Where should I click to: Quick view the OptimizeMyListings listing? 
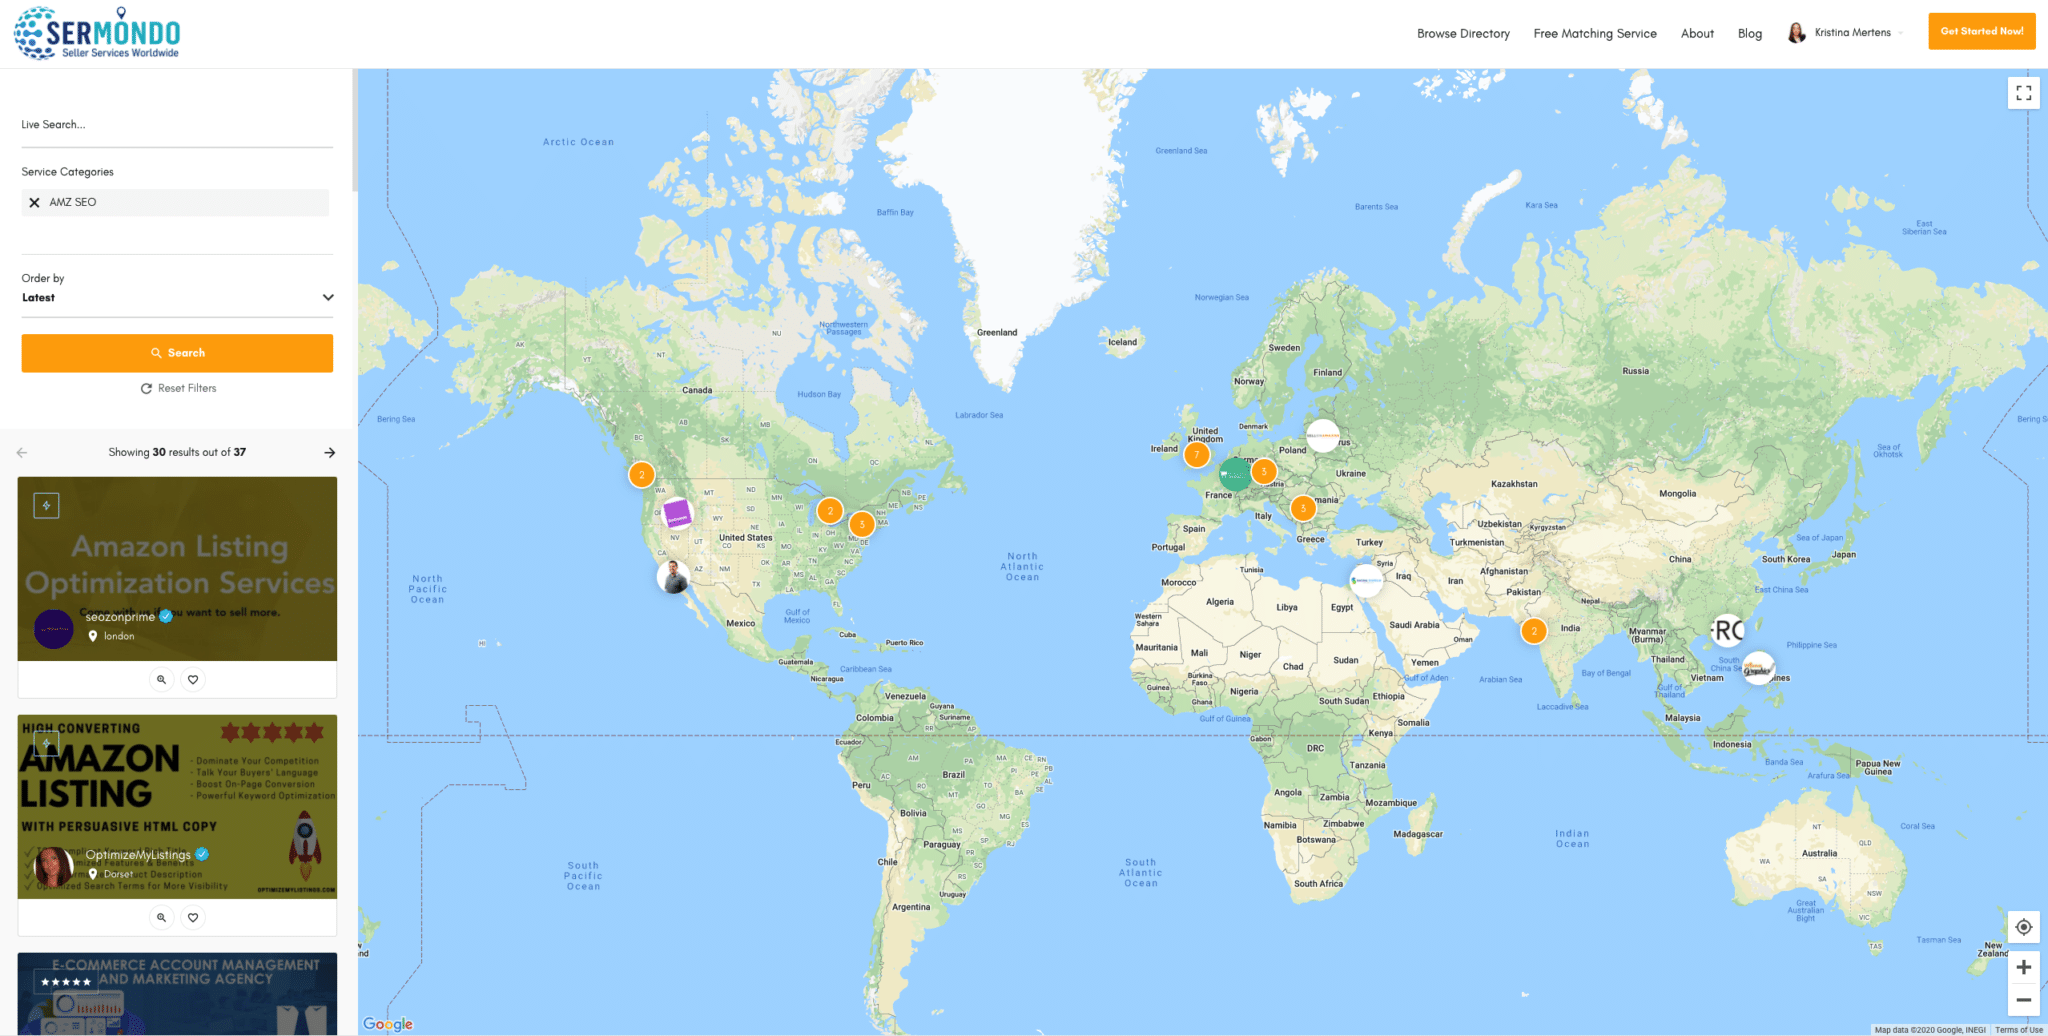point(161,917)
